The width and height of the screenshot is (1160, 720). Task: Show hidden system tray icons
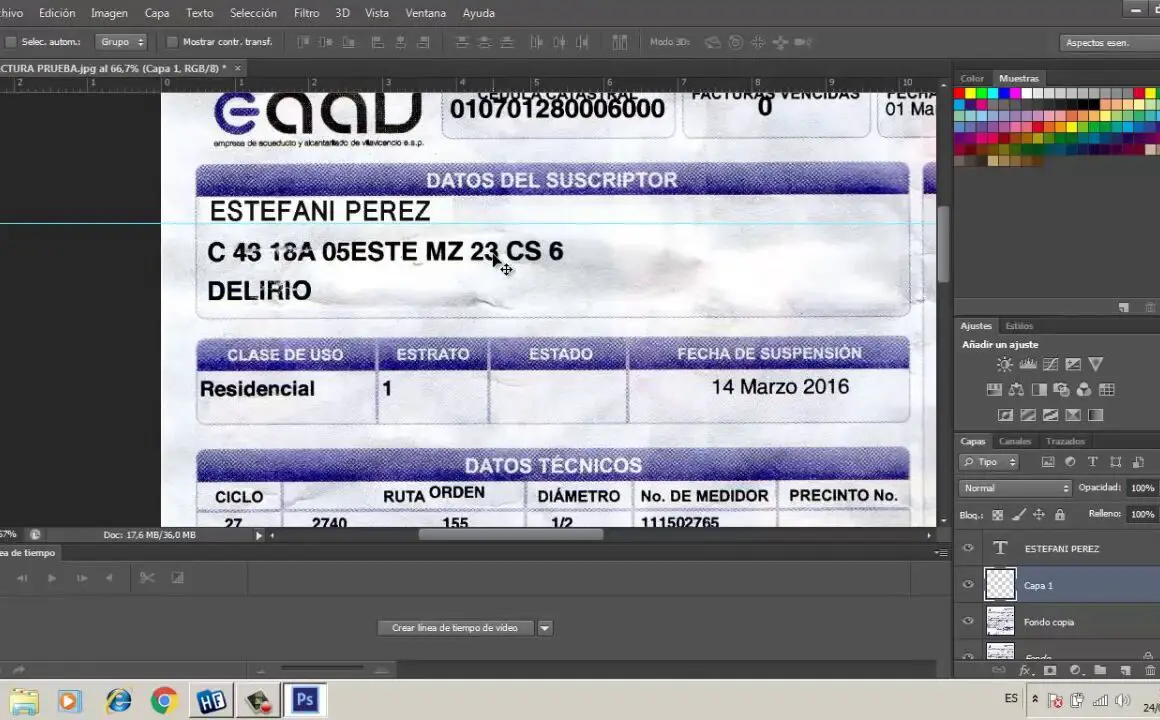[1035, 699]
